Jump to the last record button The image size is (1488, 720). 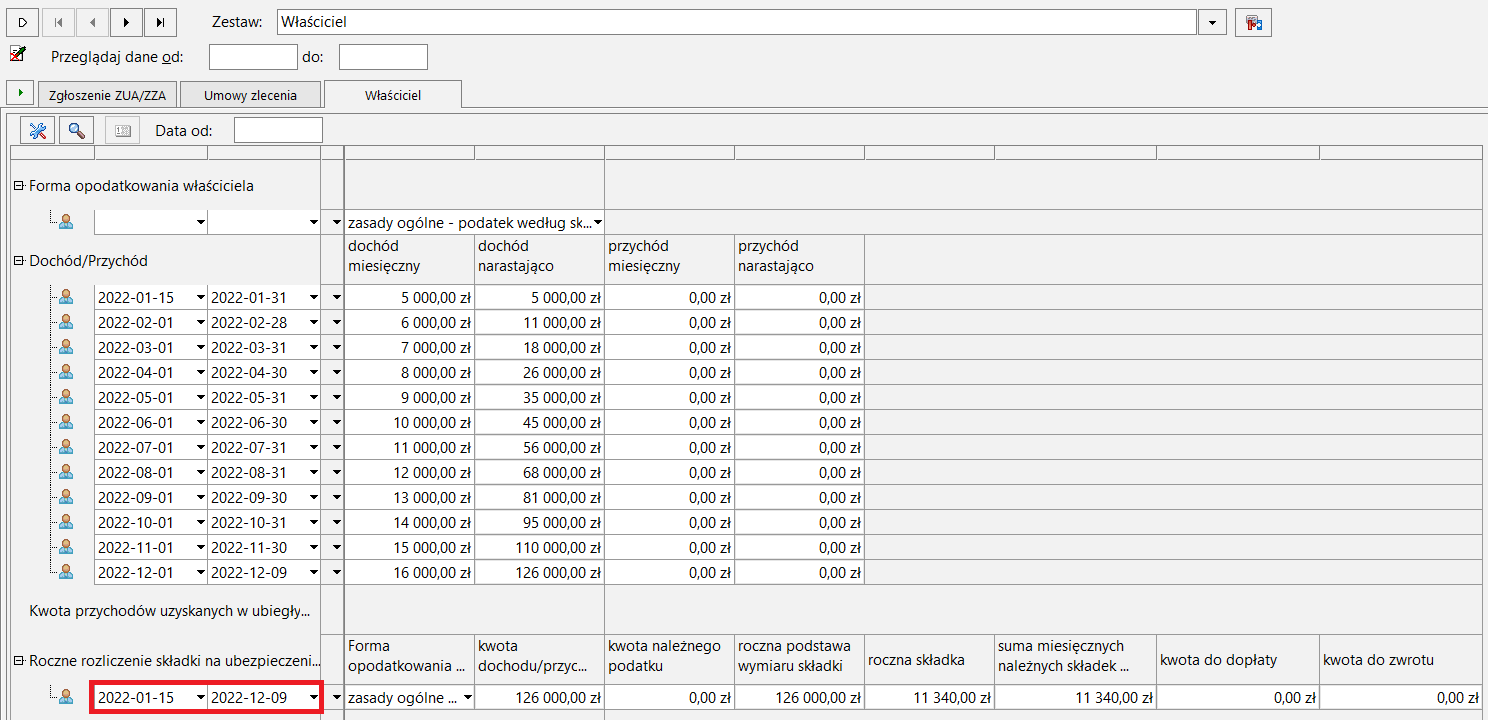[x=160, y=22]
